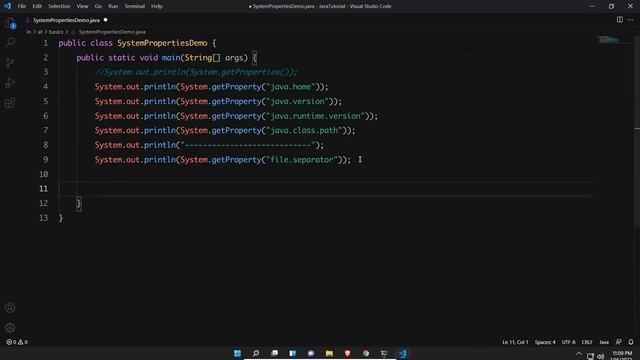Open the Explorer view in activity bar
Viewport: 640px width, 360px height.
click(10, 23)
